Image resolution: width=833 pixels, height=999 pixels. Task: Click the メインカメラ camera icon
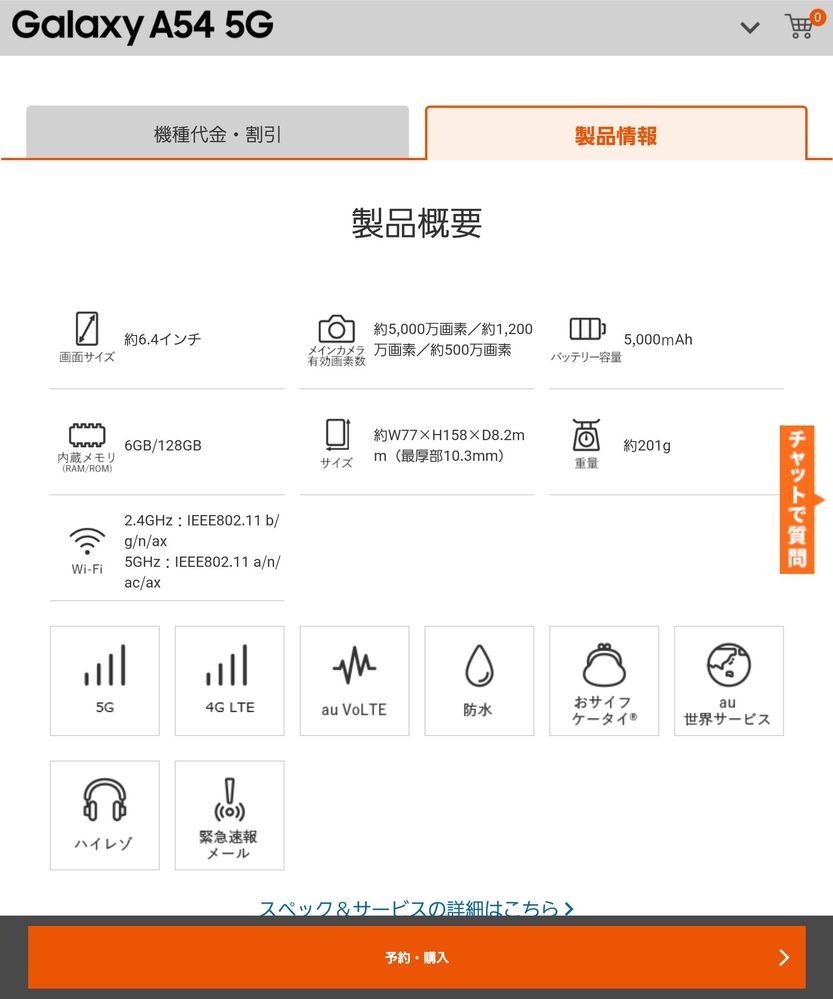coord(337,329)
